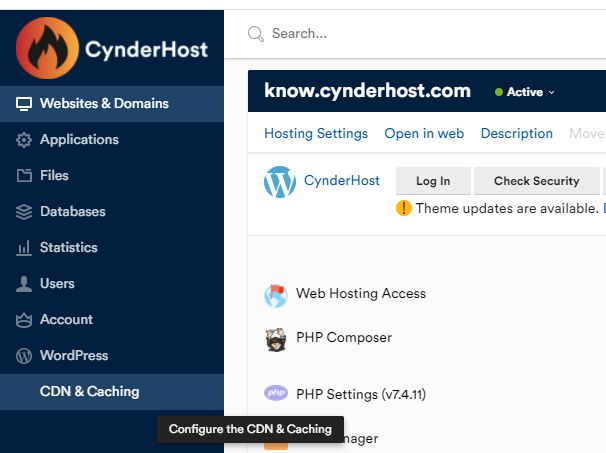This screenshot has width=606, height=453.
Task: Click the PHP Composer icon
Action: pos(276,339)
